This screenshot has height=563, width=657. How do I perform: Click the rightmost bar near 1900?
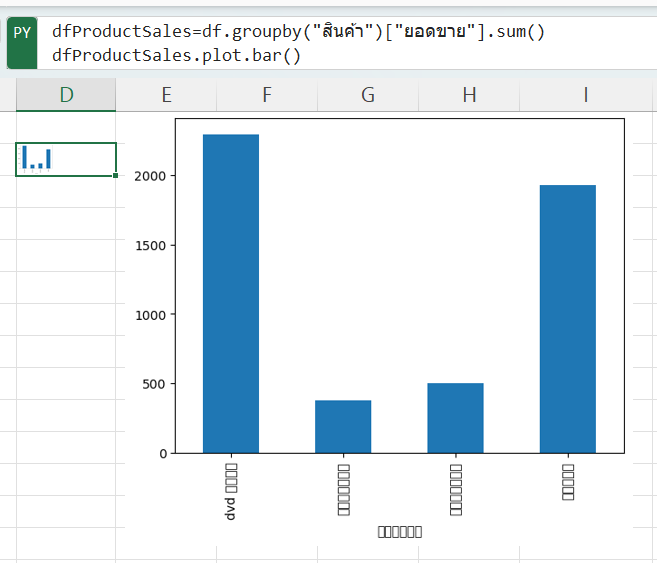point(568,319)
